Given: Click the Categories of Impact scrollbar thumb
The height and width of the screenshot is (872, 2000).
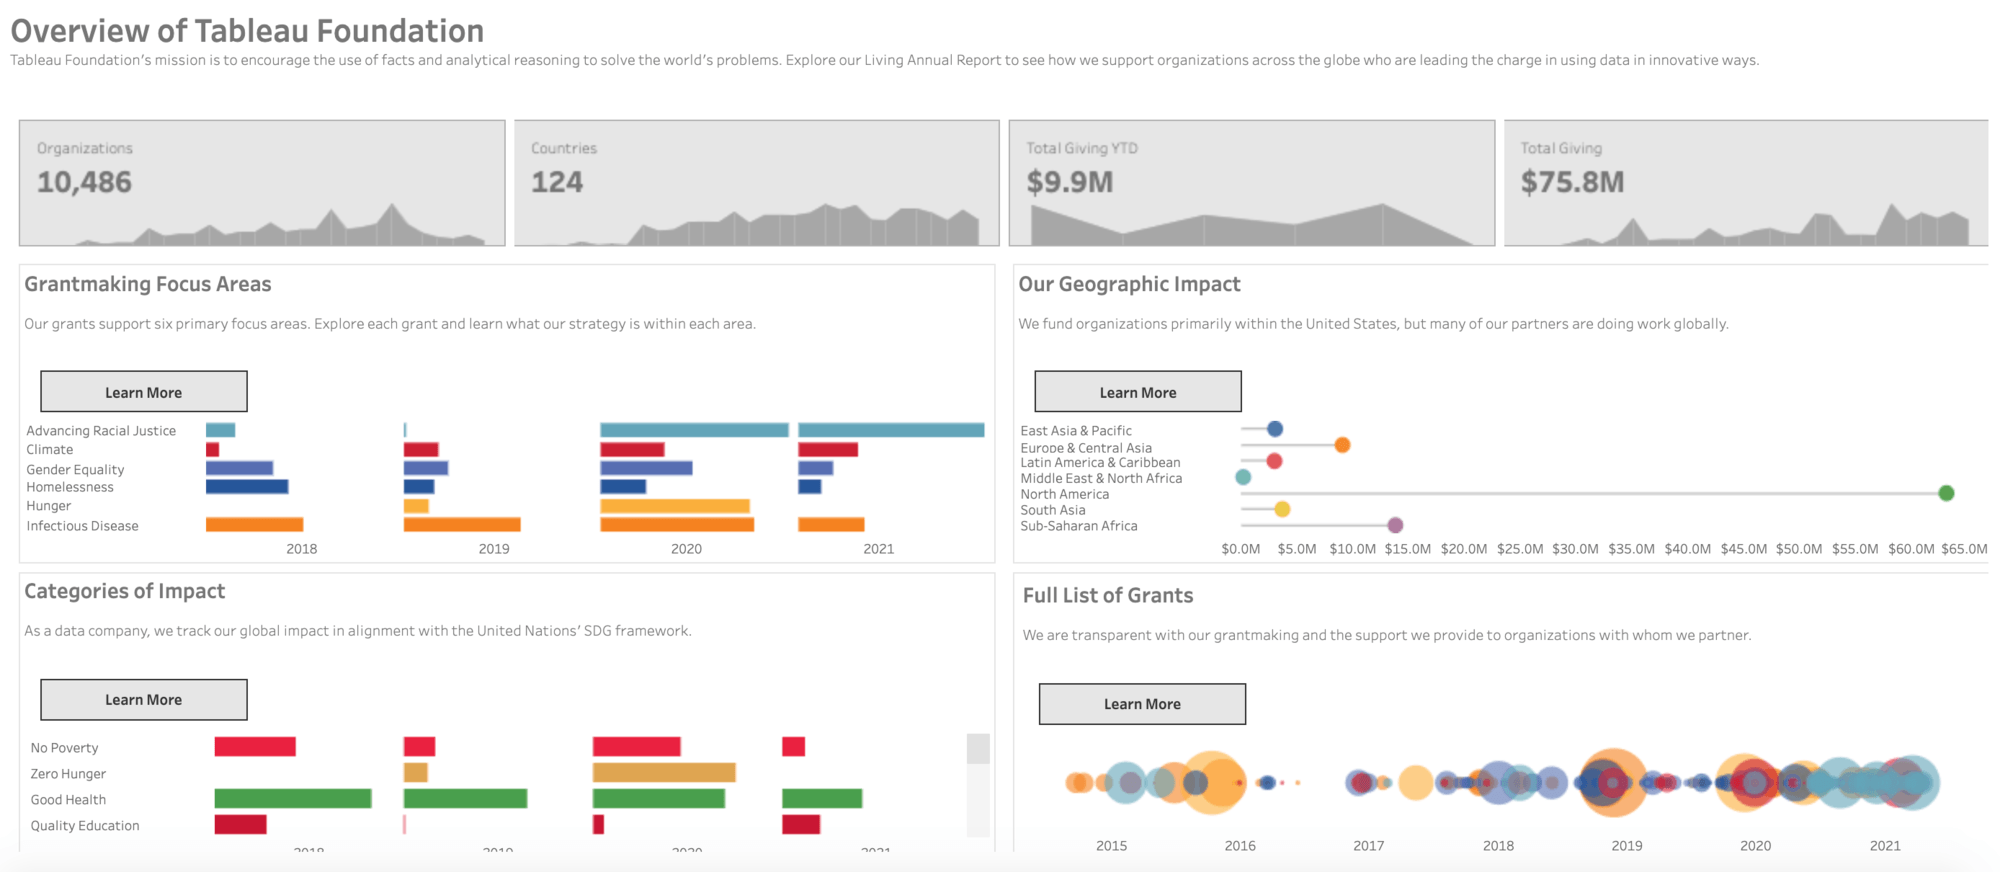Looking at the screenshot, I should click(978, 749).
